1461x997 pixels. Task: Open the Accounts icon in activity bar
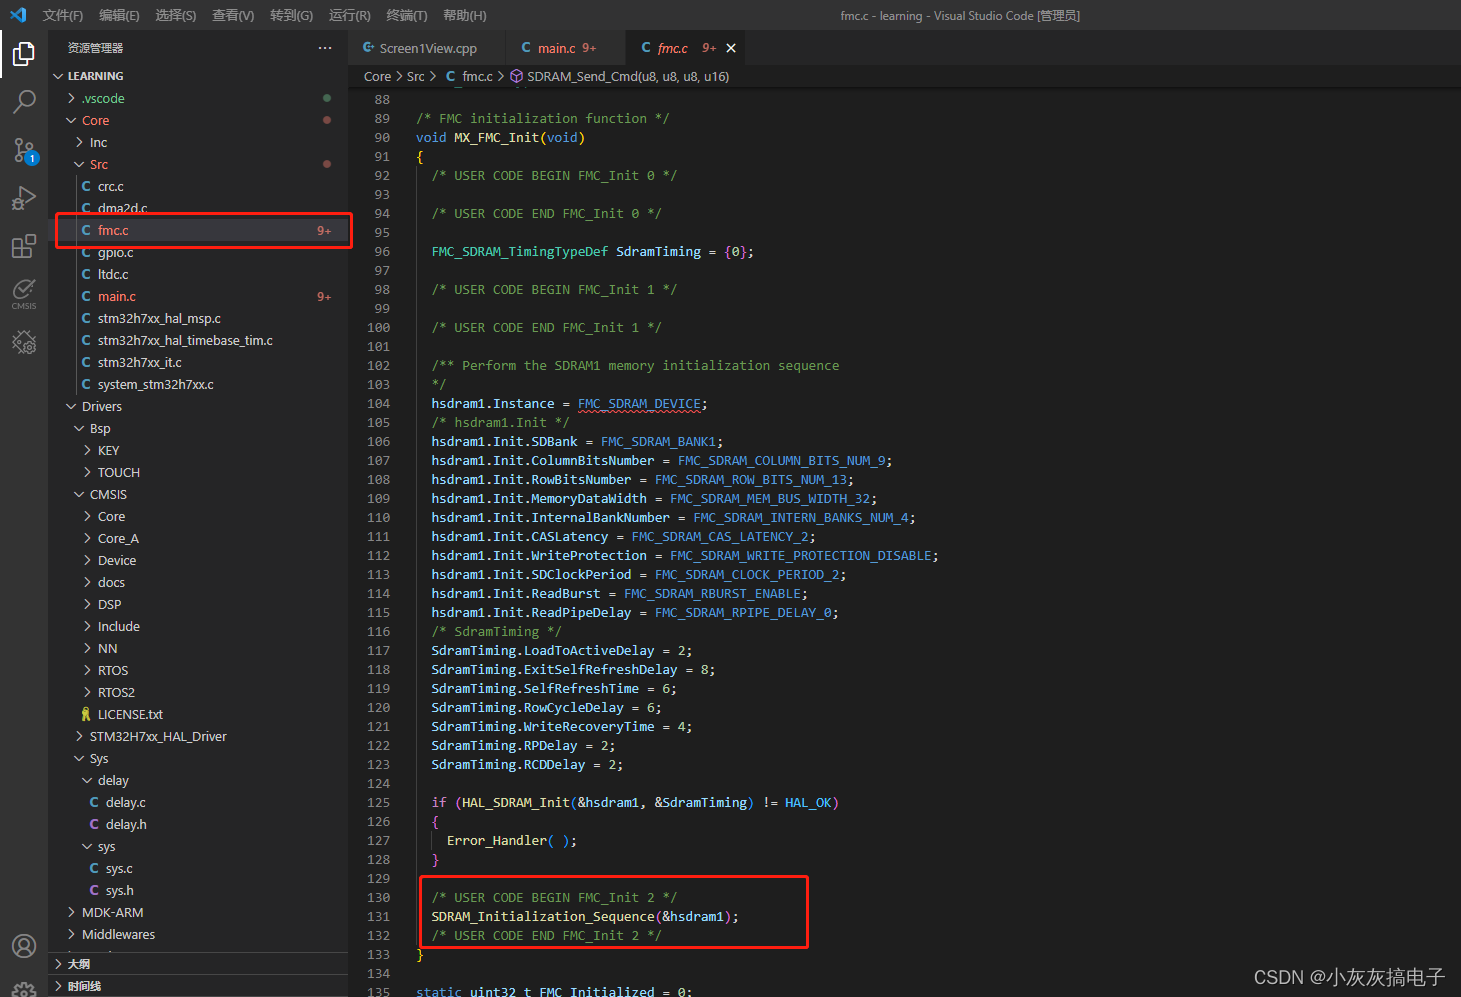[24, 946]
